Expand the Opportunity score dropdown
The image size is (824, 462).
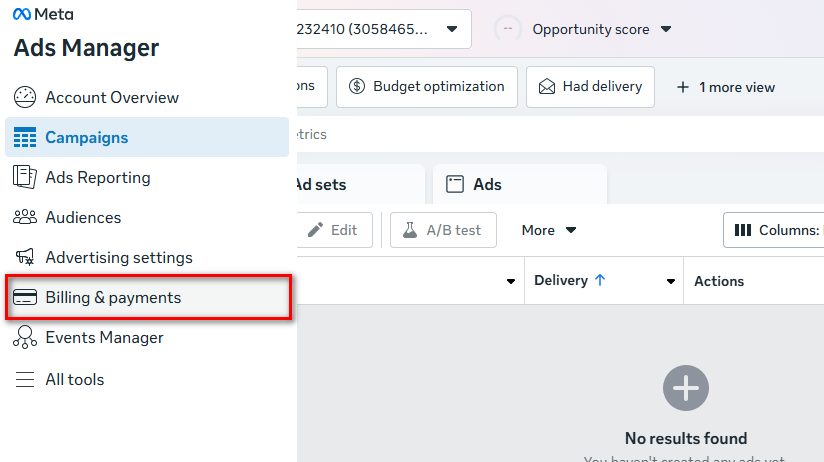667,30
